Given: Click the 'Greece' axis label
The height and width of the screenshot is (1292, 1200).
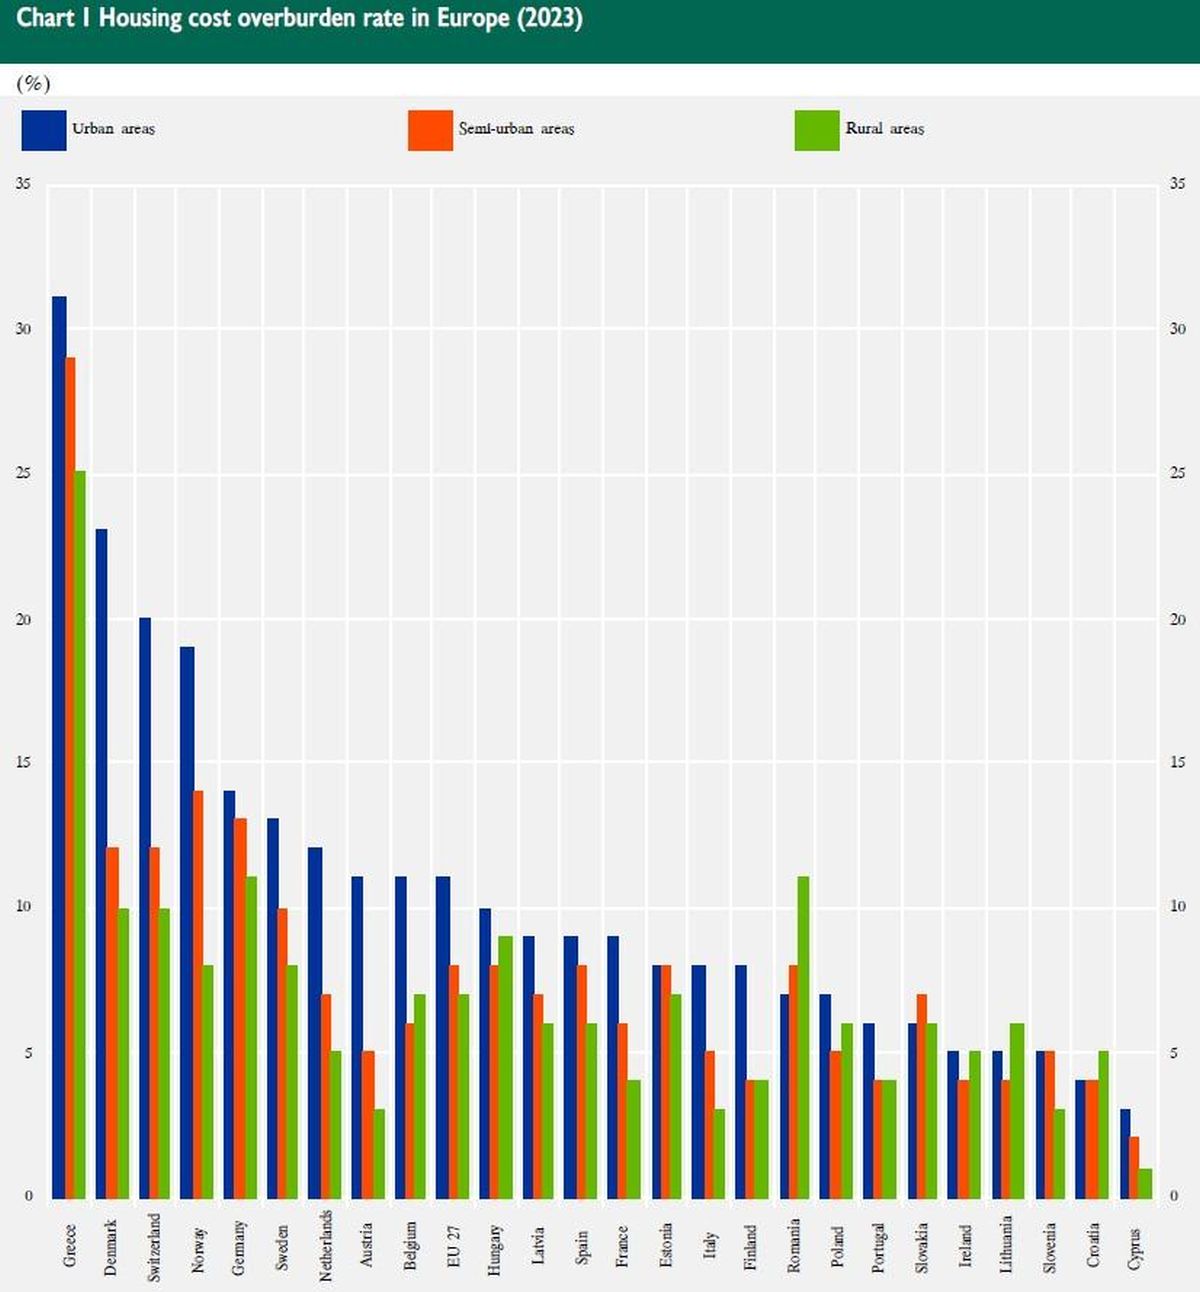Looking at the screenshot, I should tap(69, 1246).
